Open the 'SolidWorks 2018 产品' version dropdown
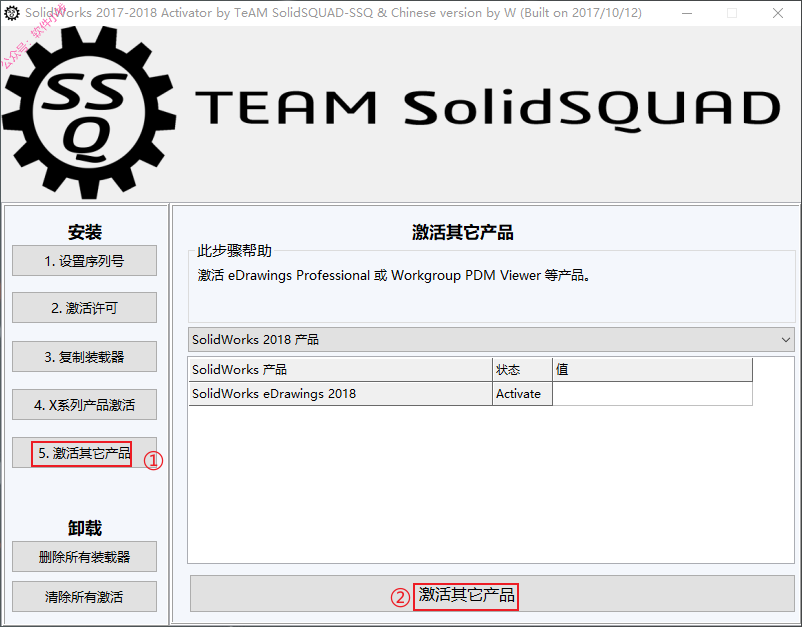Screen dimensions: 802x627 tap(491, 340)
